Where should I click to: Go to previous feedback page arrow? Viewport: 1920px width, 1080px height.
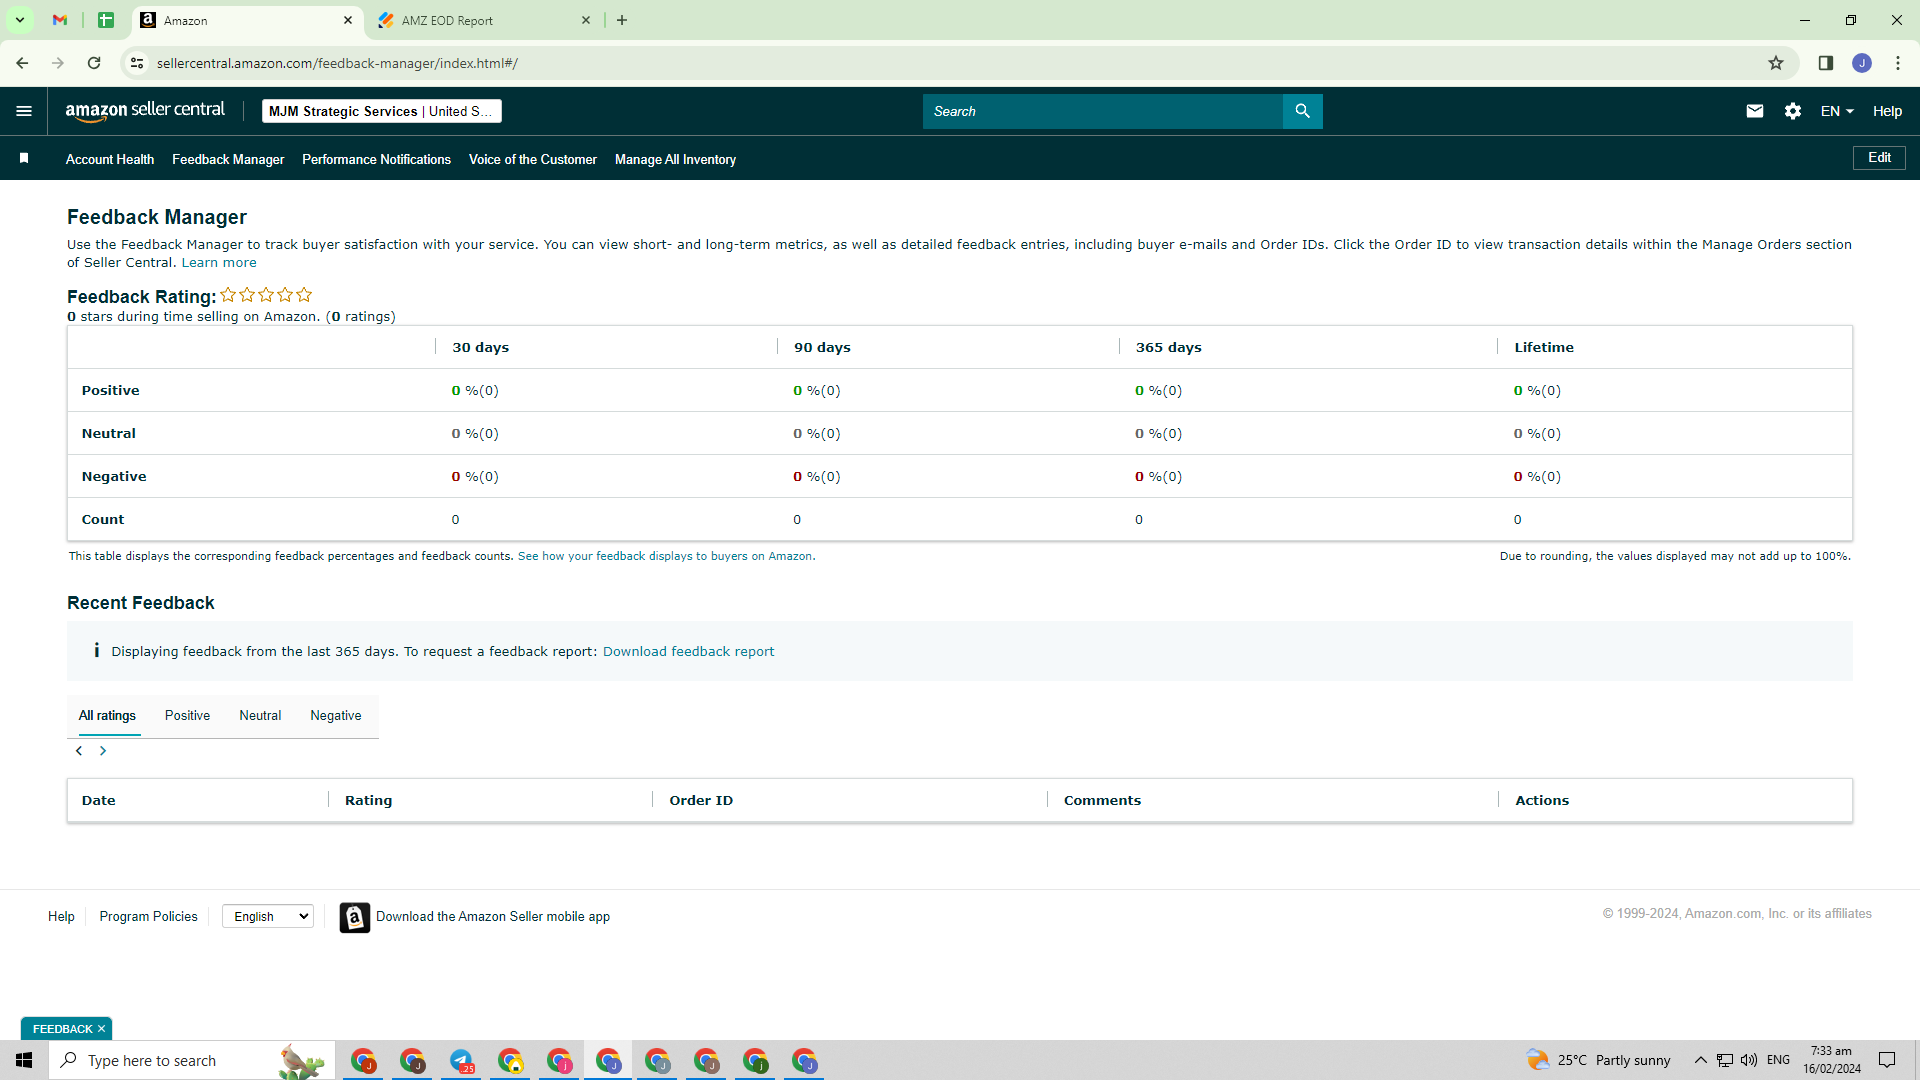tap(79, 751)
